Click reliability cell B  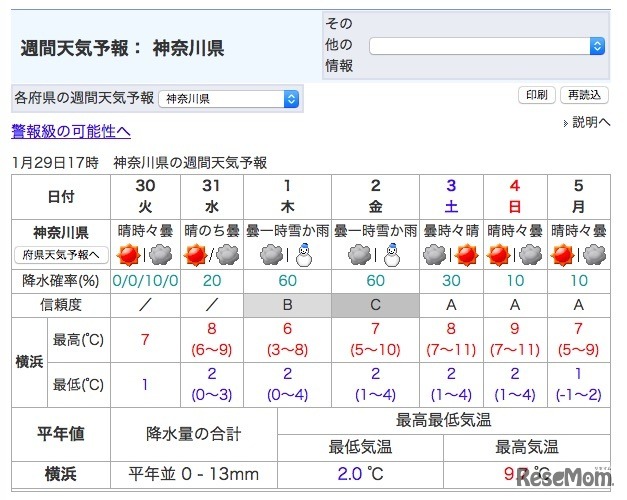(288, 305)
